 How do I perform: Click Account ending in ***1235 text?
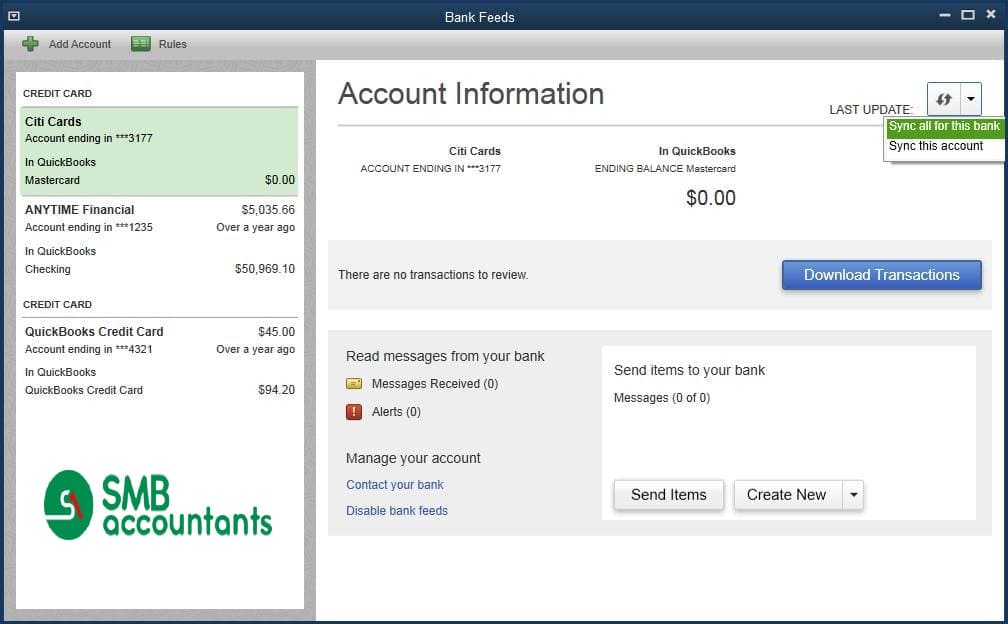point(89,227)
